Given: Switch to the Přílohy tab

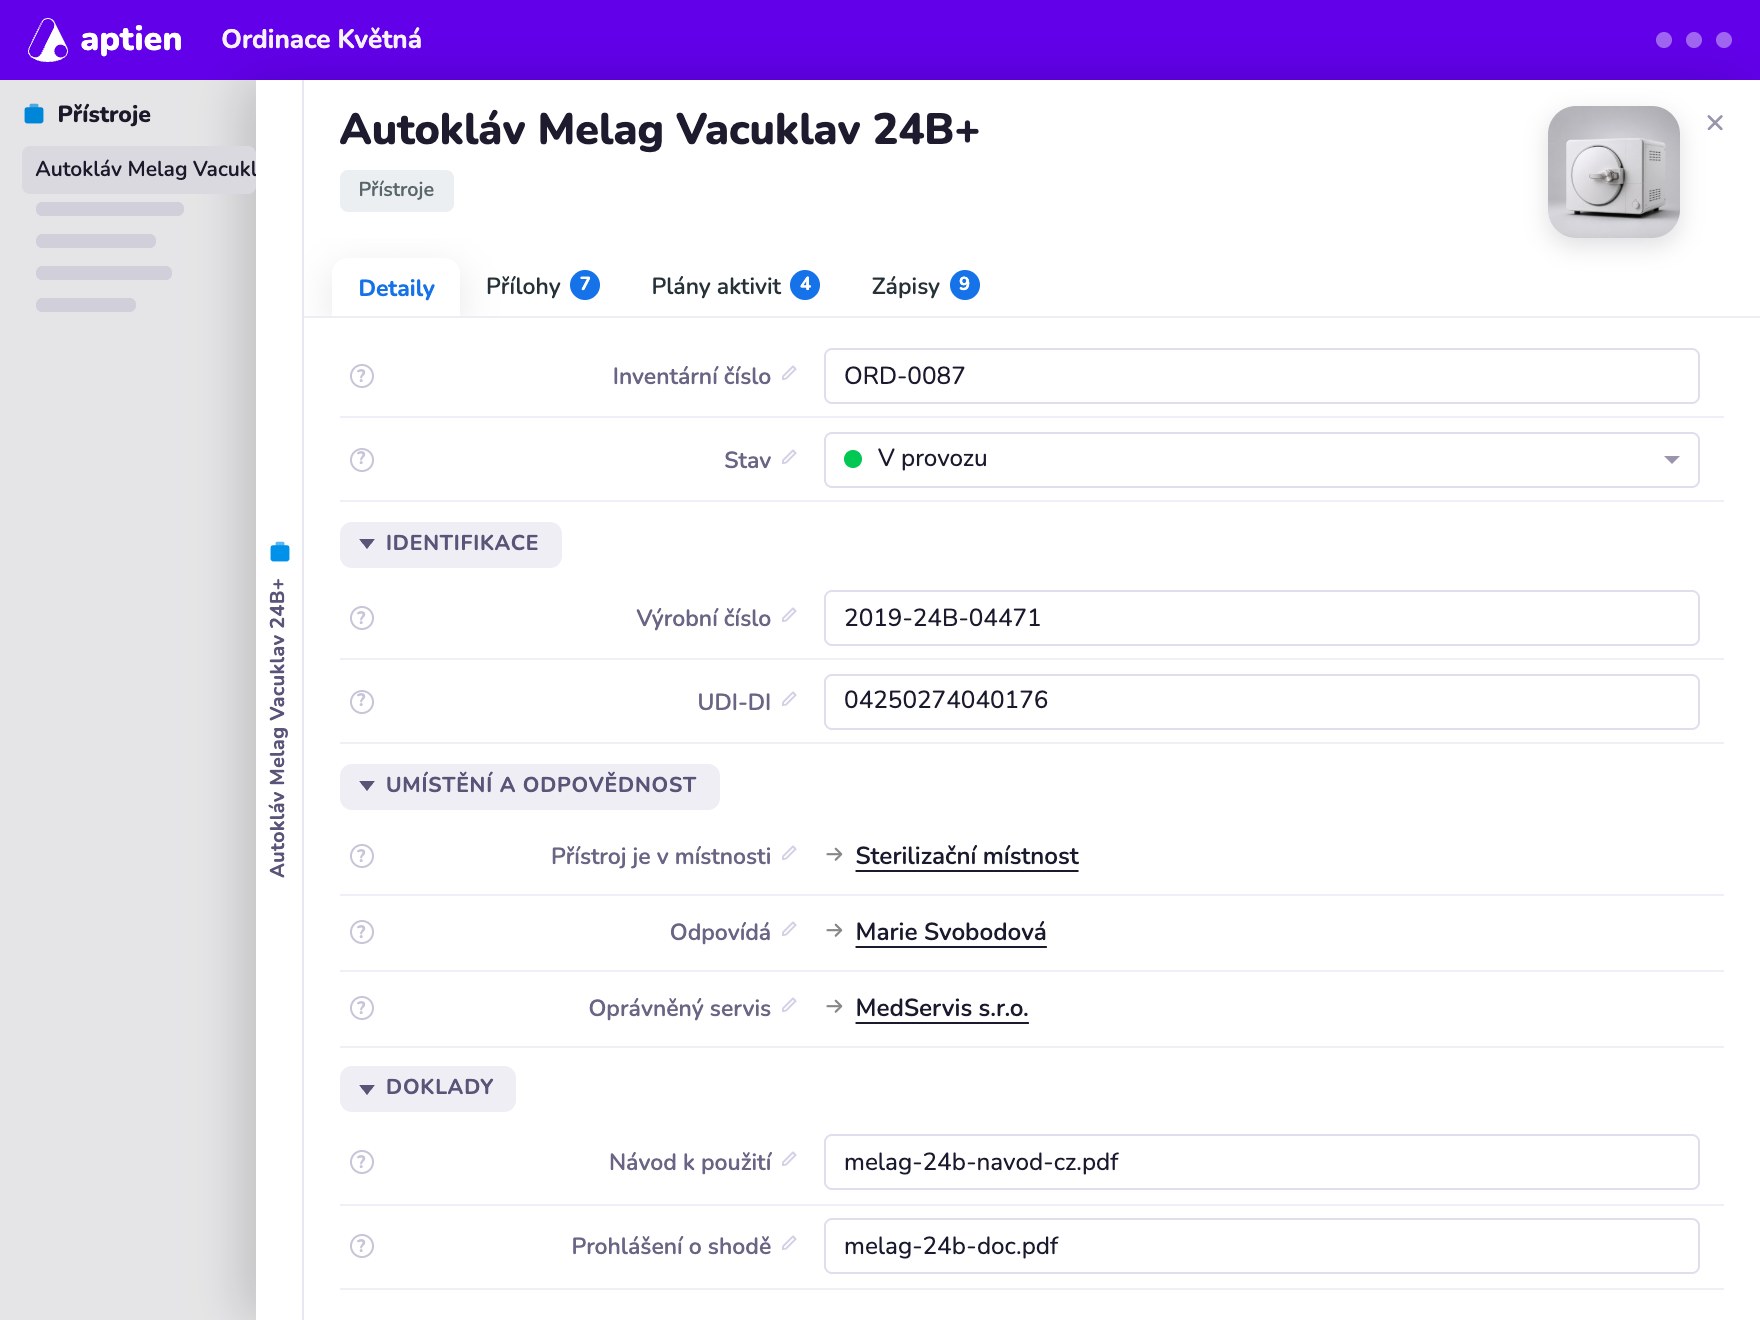Looking at the screenshot, I should coord(542,286).
